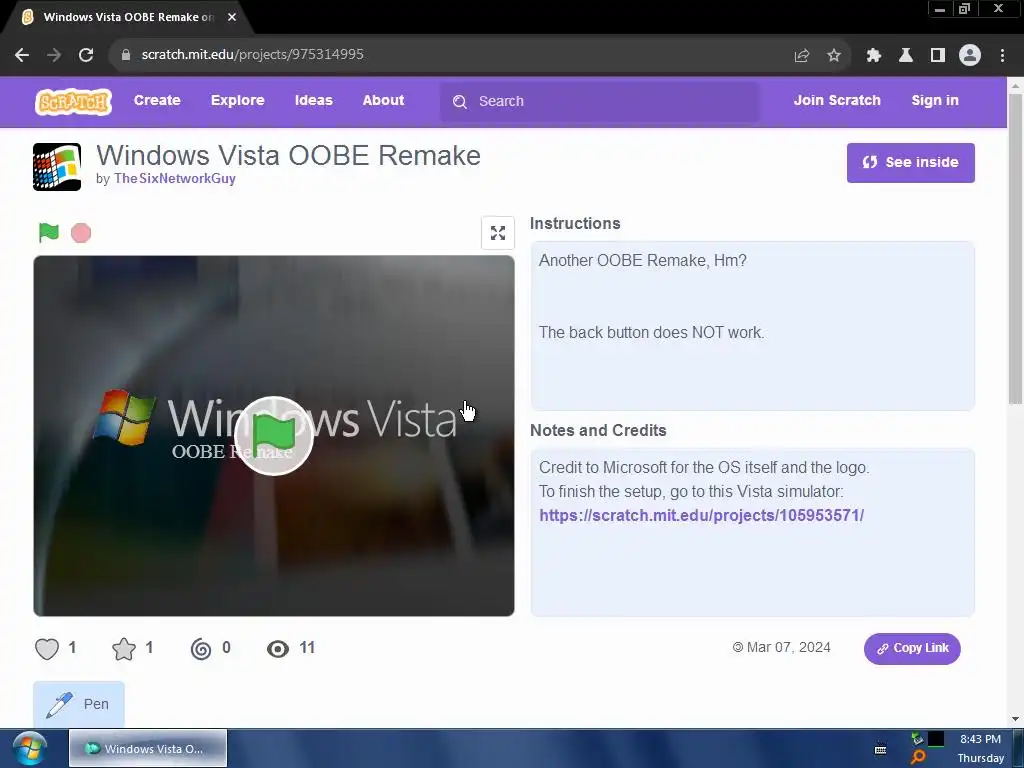Click Join Scratch
1024x768 pixels.
[x=837, y=101]
